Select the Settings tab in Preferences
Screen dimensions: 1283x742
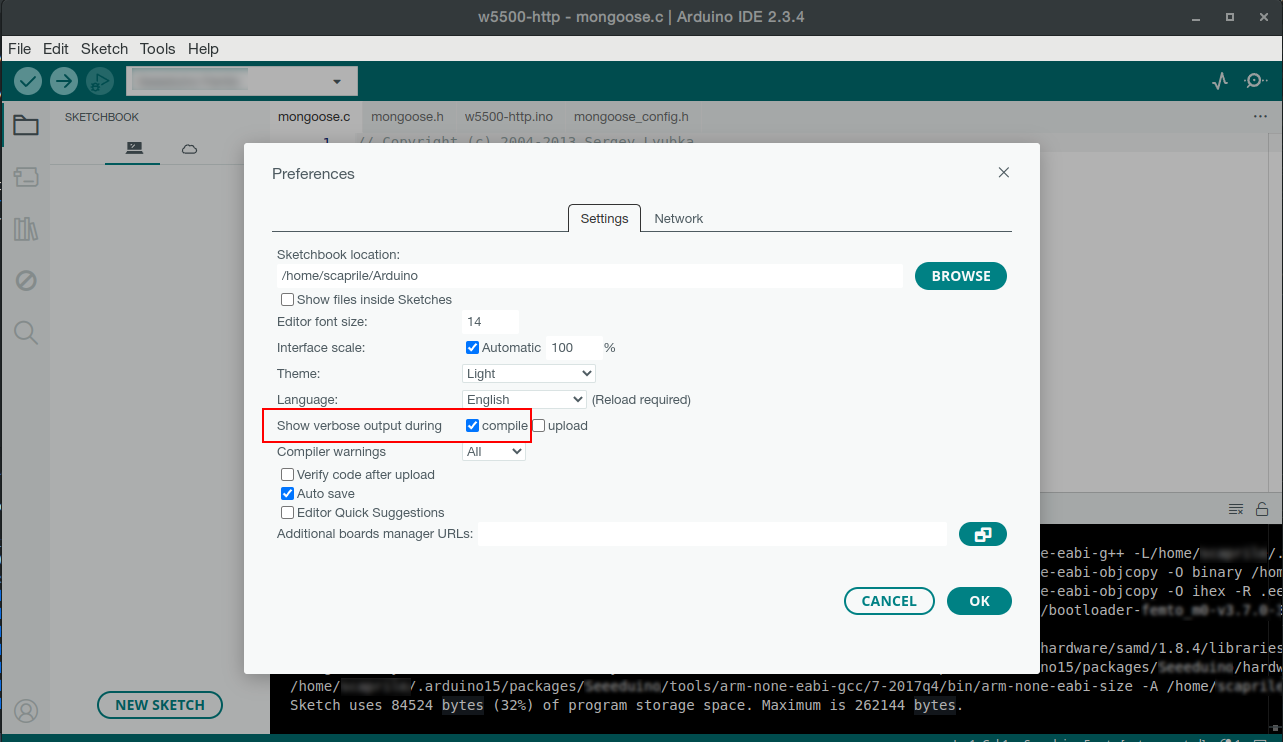604,218
